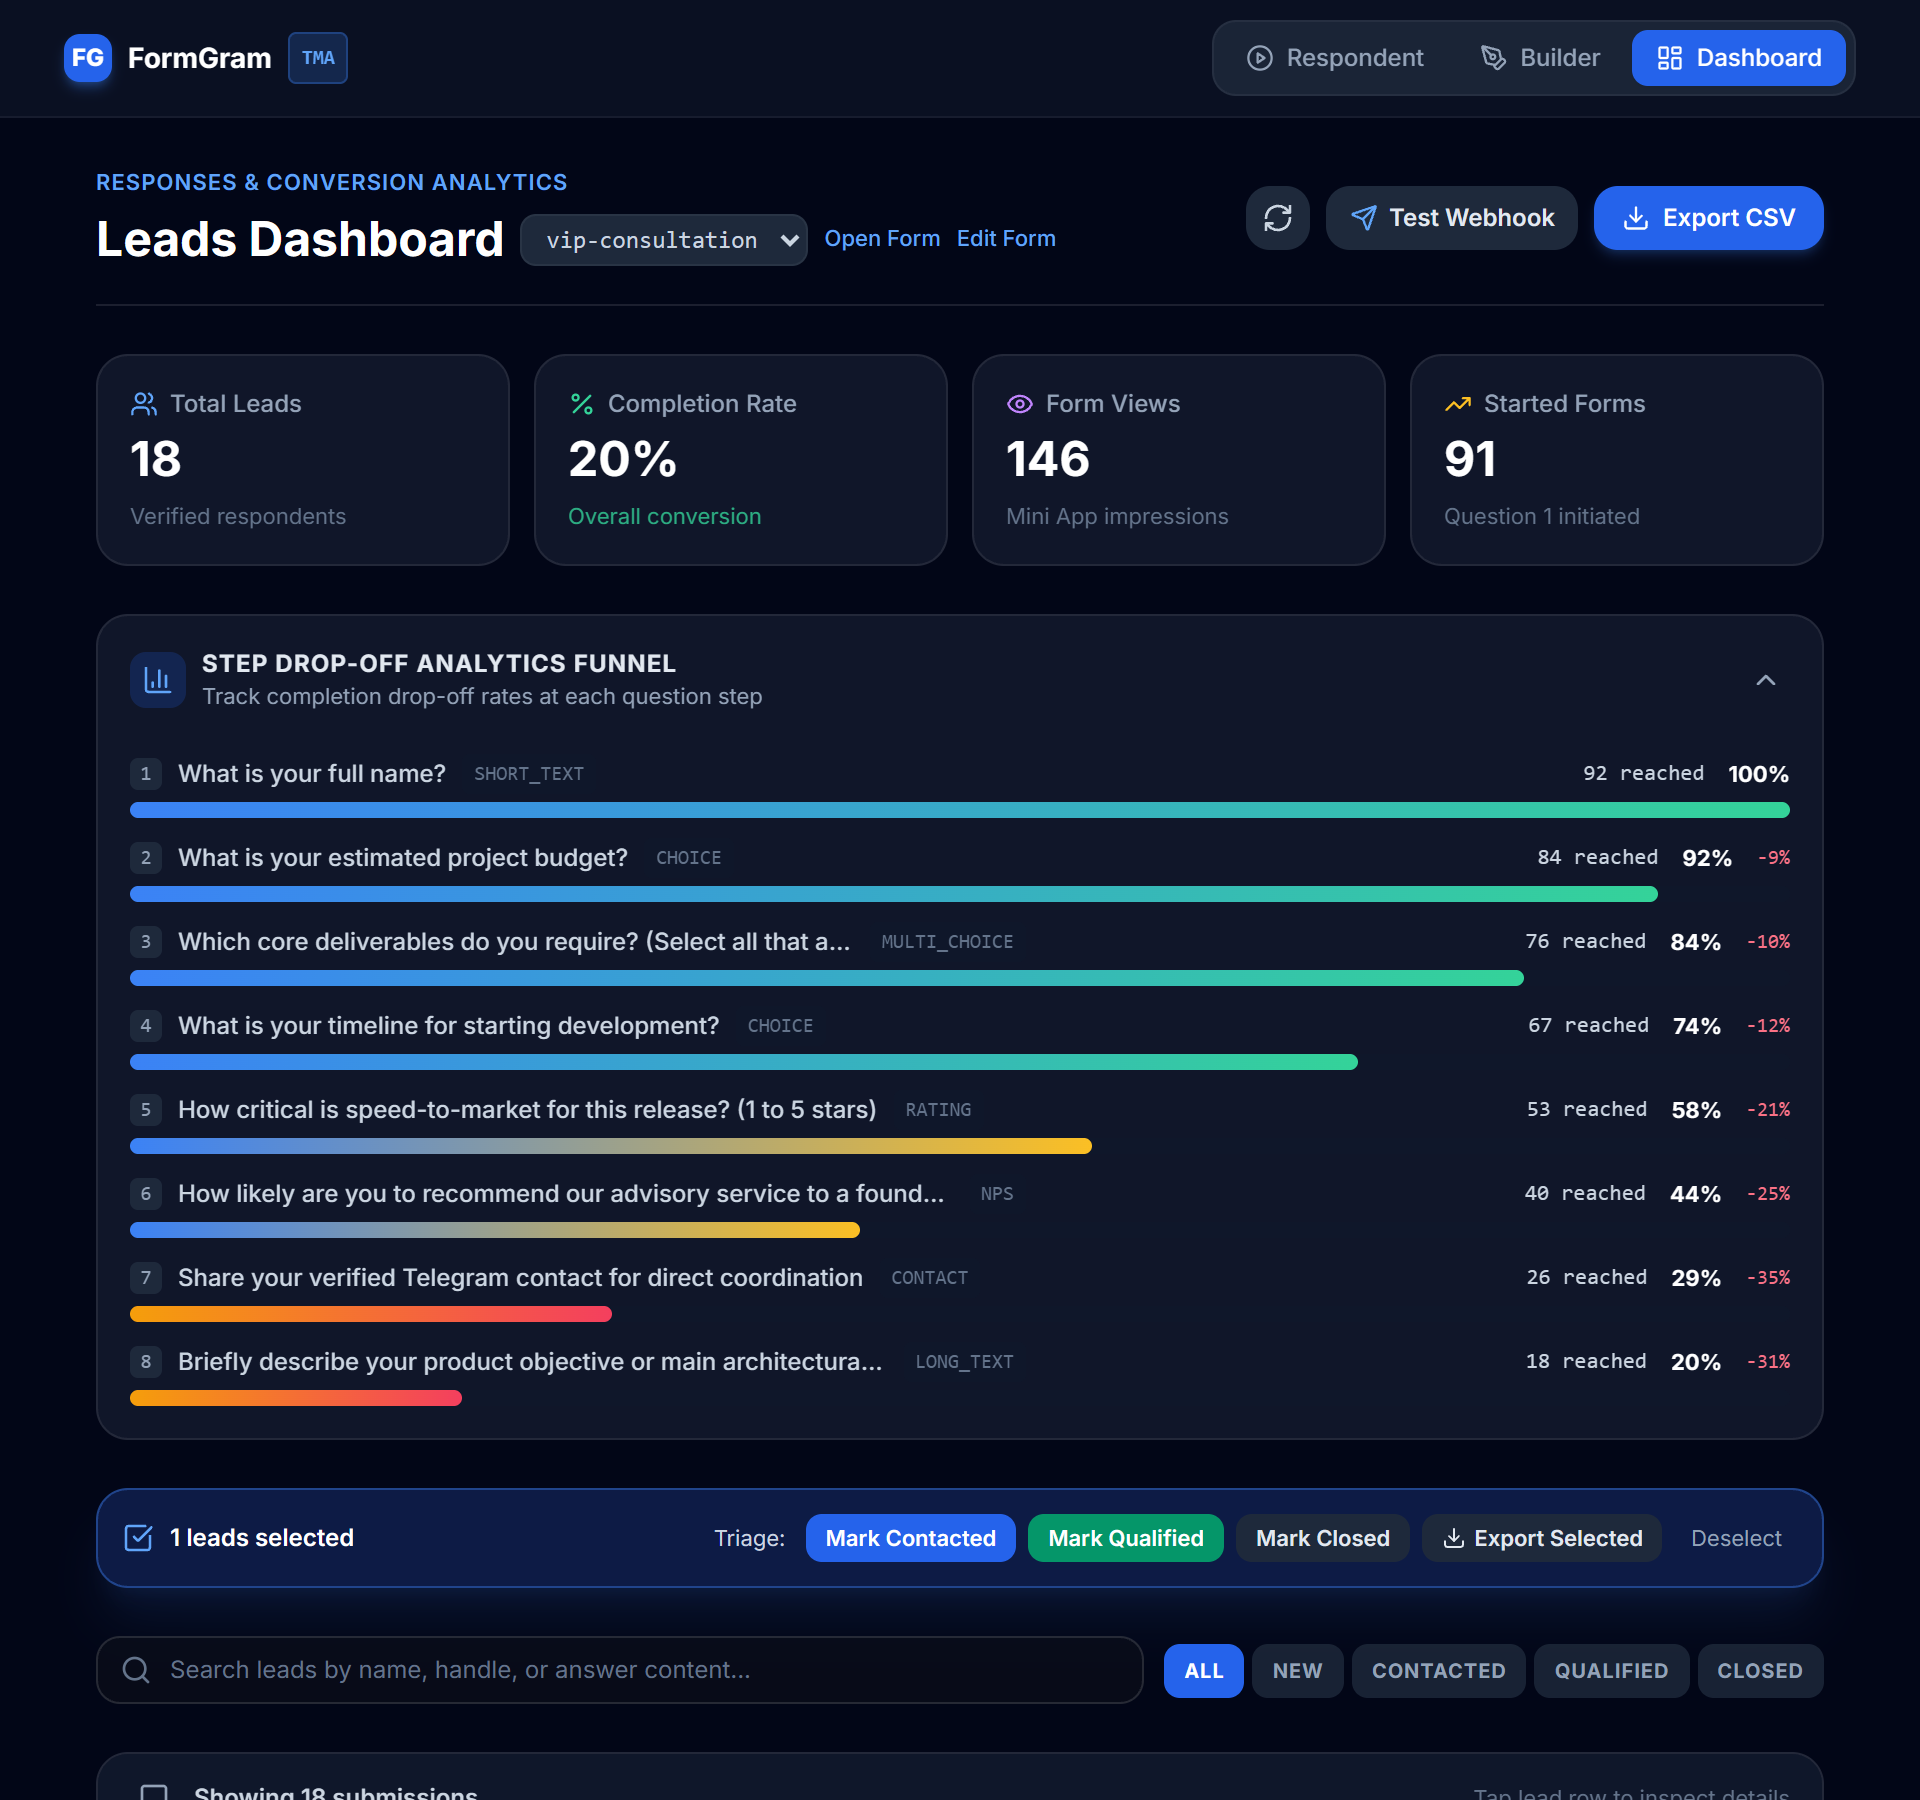Click the step 6 number badge

pyautogui.click(x=146, y=1194)
